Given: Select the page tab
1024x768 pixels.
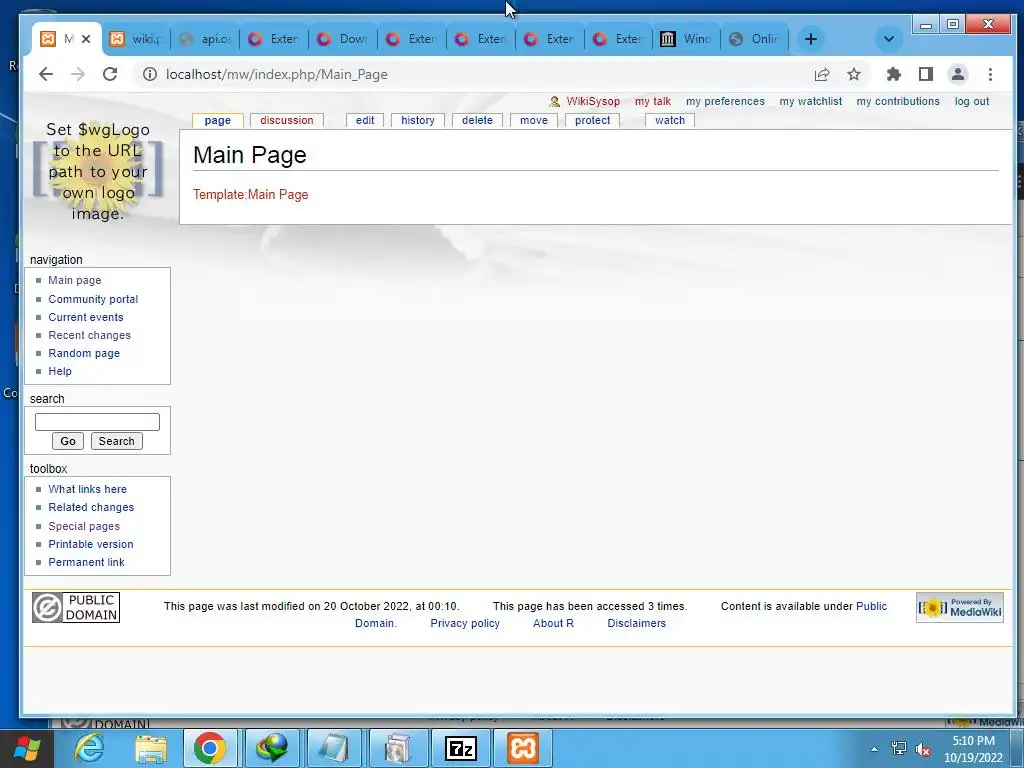Looking at the screenshot, I should (217, 120).
